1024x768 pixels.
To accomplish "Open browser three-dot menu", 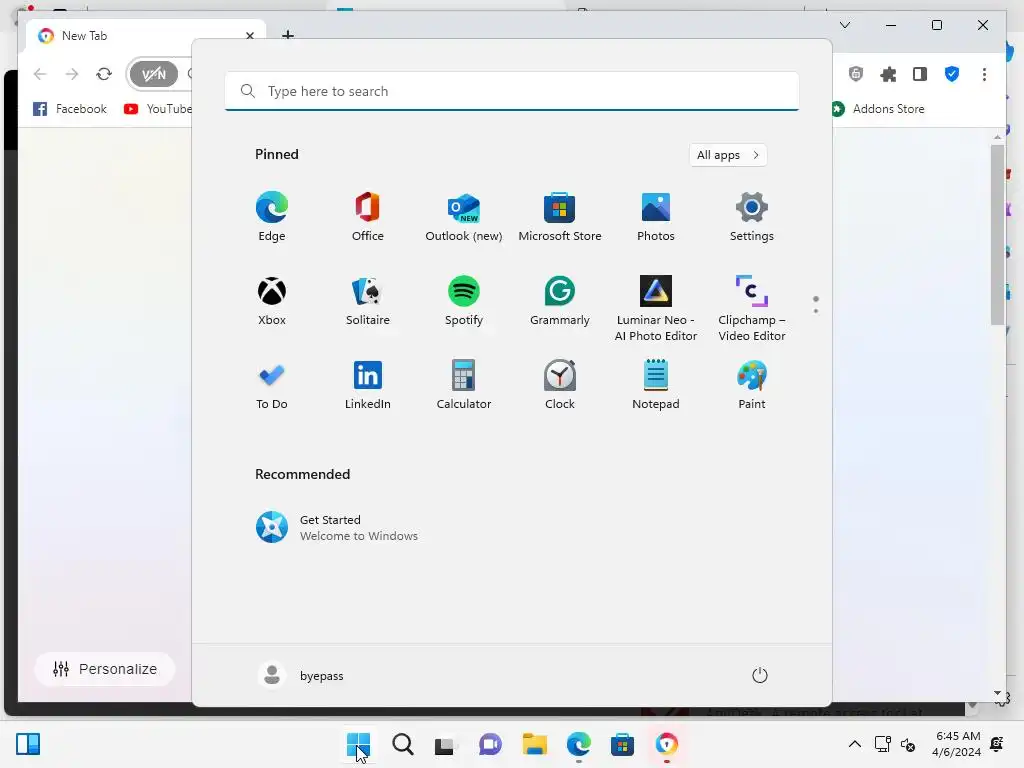I will [984, 74].
